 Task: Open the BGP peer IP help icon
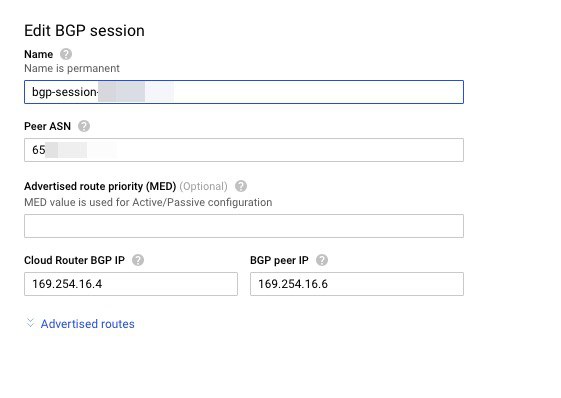[x=322, y=260]
